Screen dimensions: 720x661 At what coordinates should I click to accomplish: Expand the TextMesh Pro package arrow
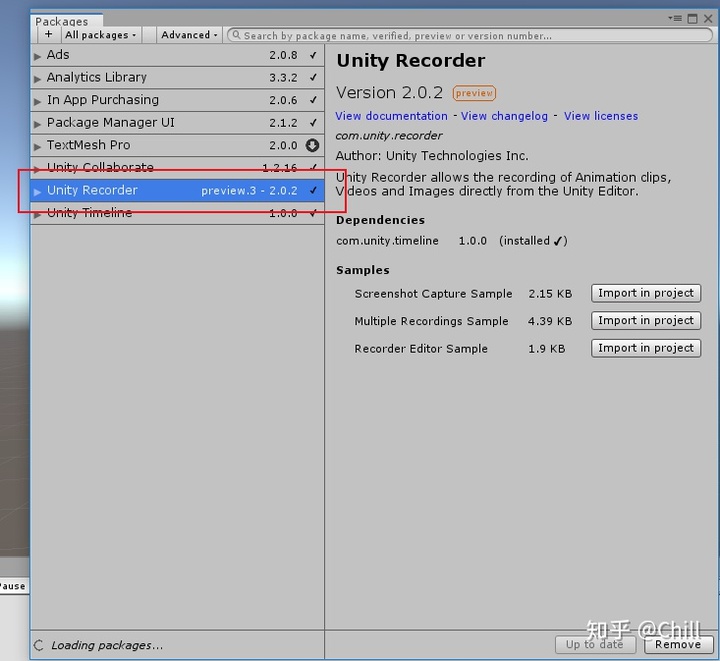pos(37,147)
